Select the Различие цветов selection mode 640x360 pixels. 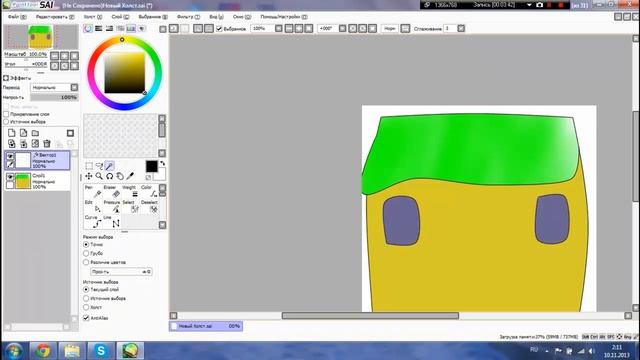86,262
